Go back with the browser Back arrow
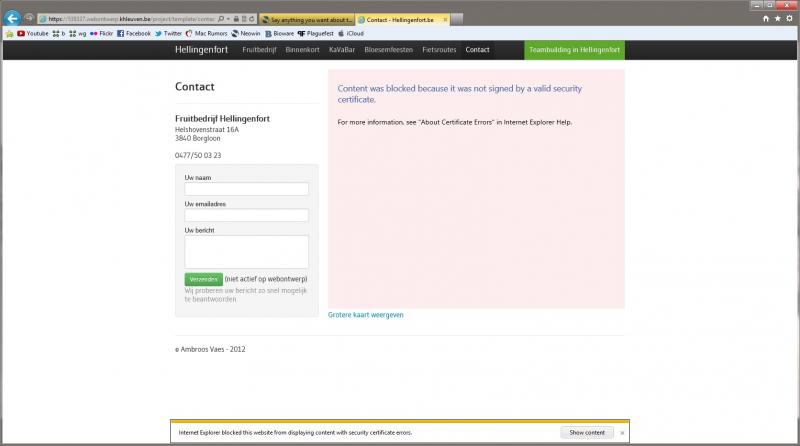Screen dimensions: 800x446 tap(12, 18)
